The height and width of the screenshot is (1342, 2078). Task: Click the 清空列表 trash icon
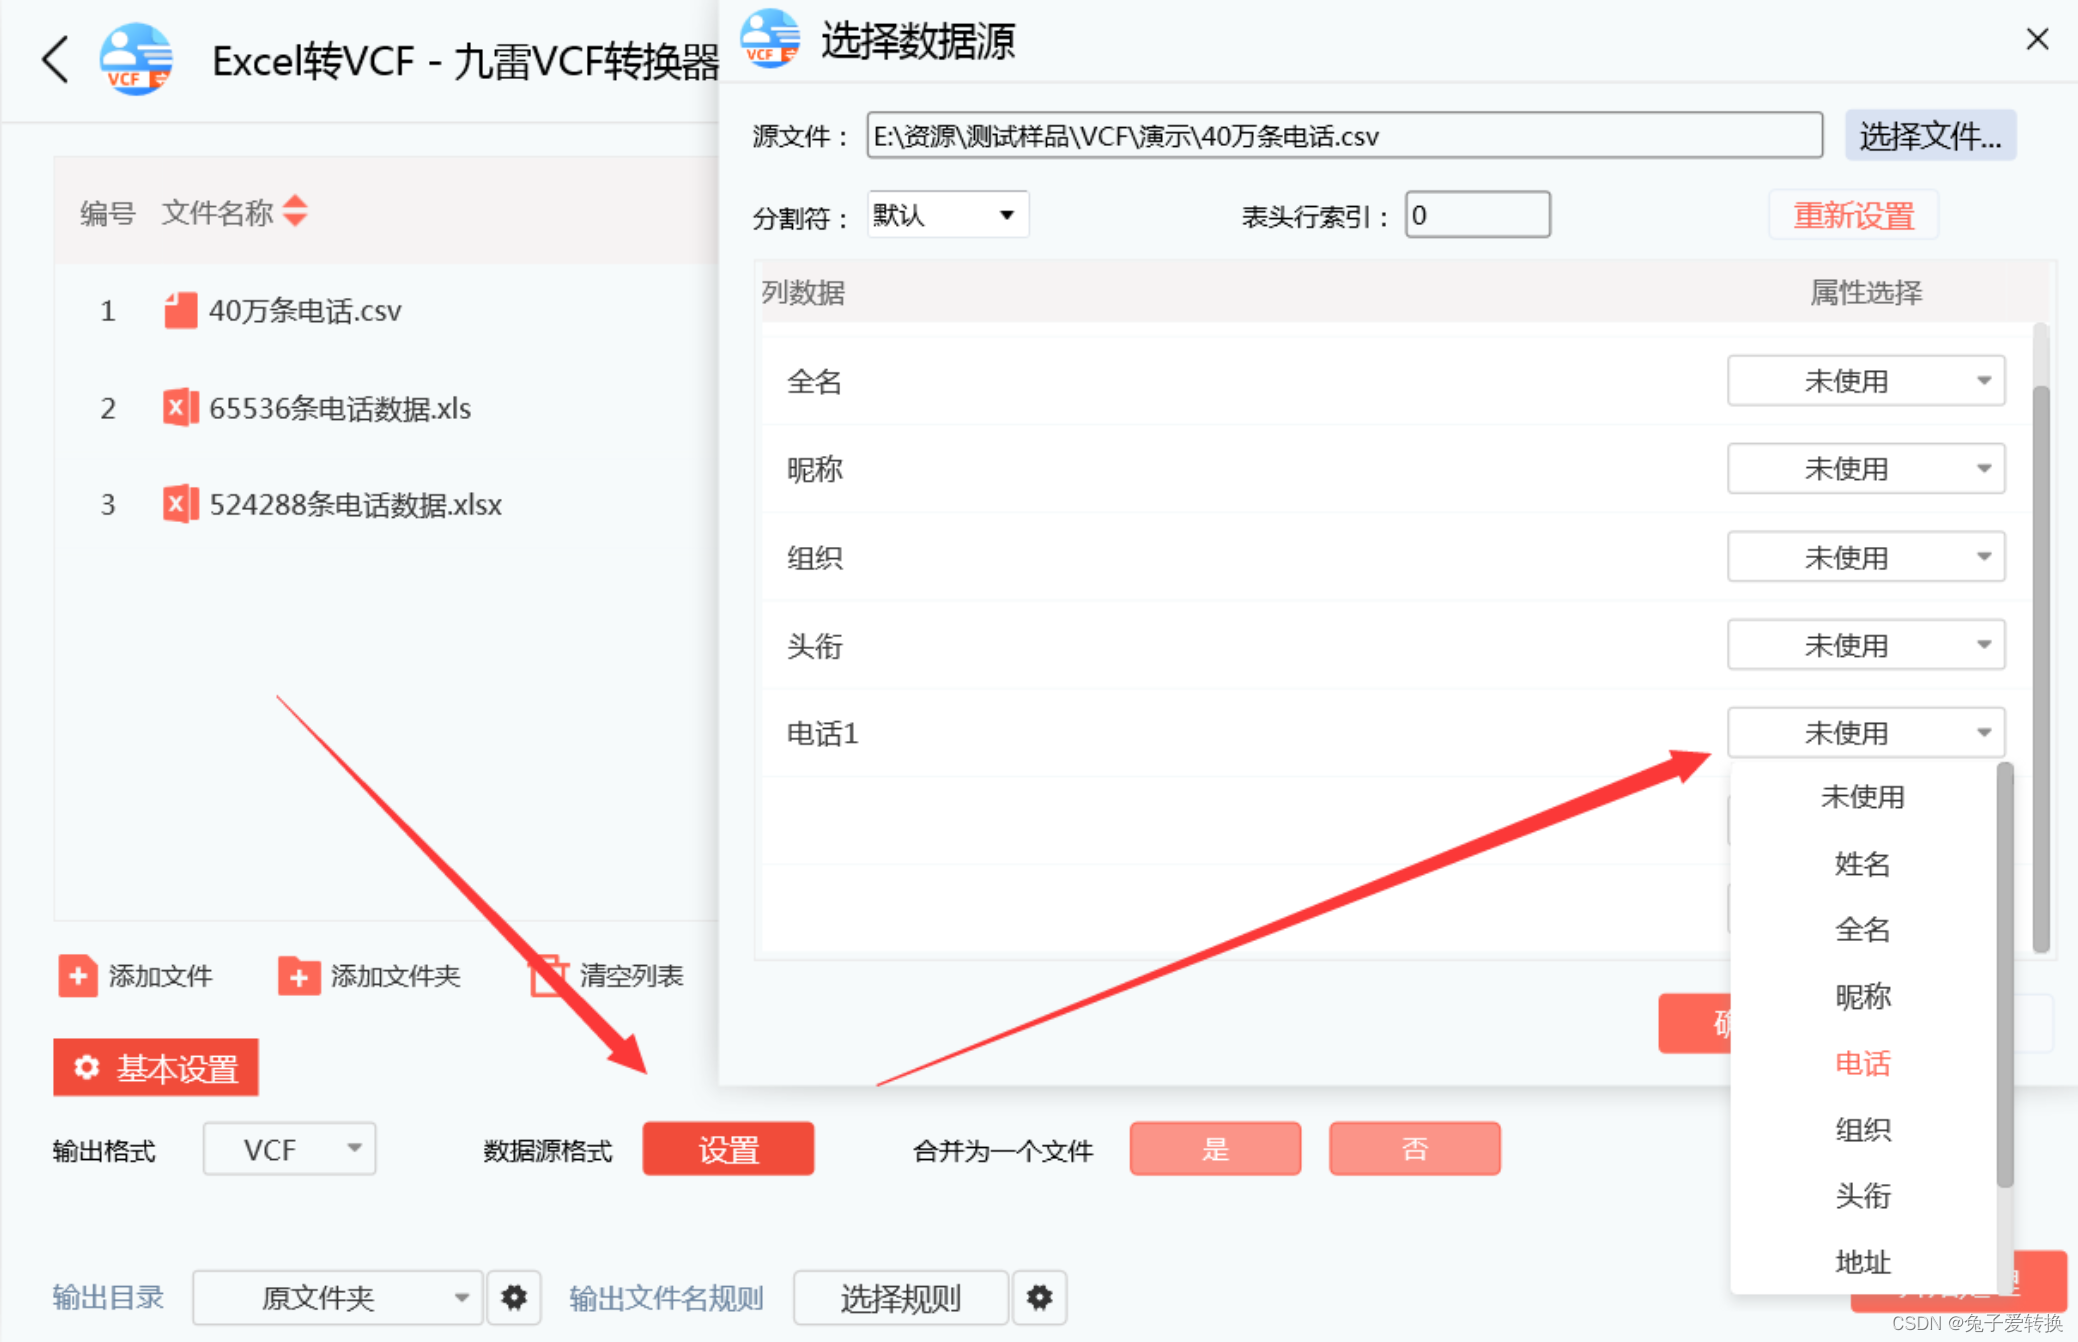pyautogui.click(x=548, y=975)
